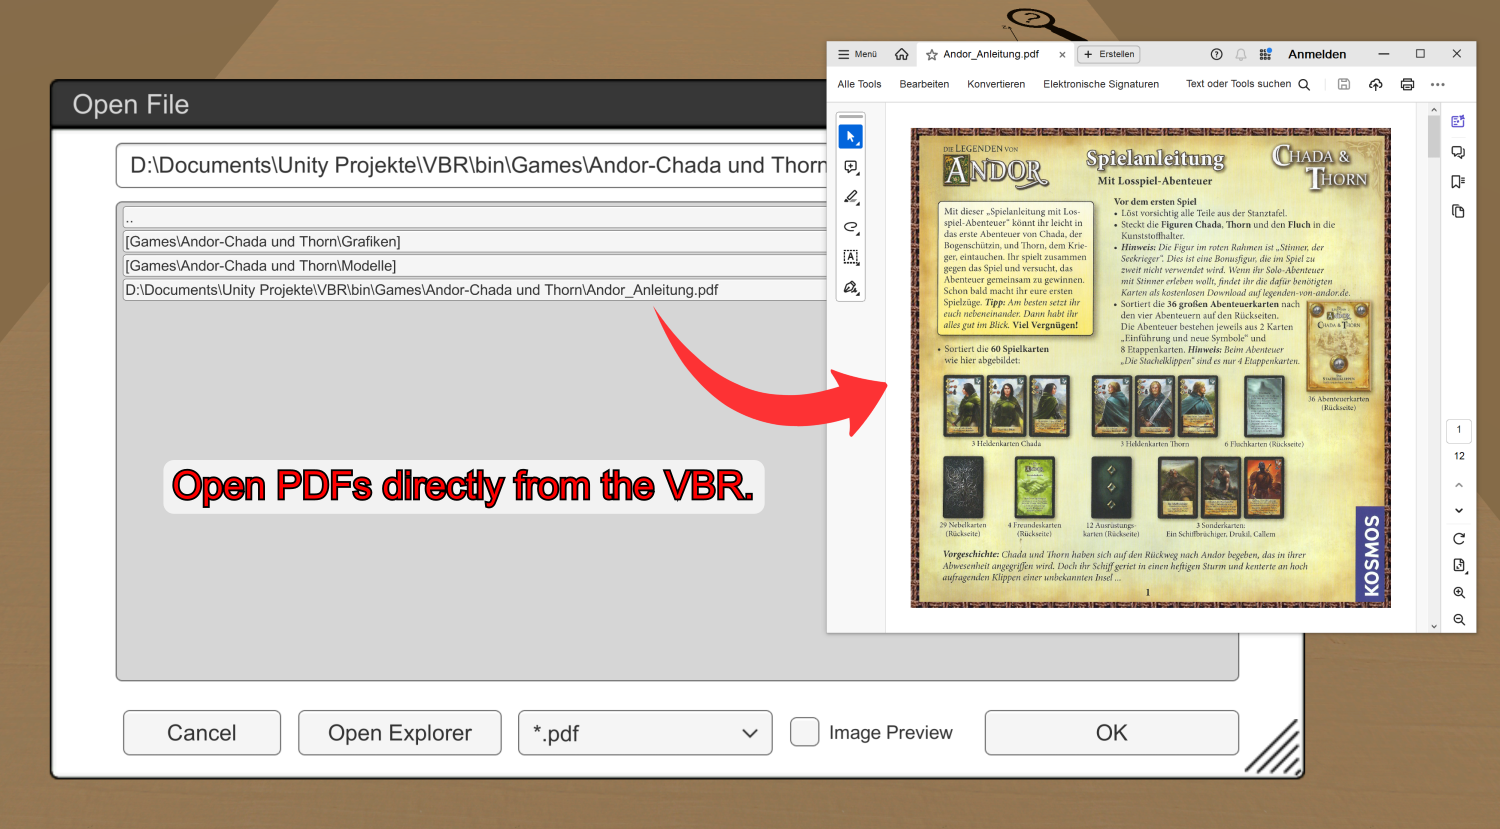Select the freehand draw lasso tool

(x=851, y=227)
